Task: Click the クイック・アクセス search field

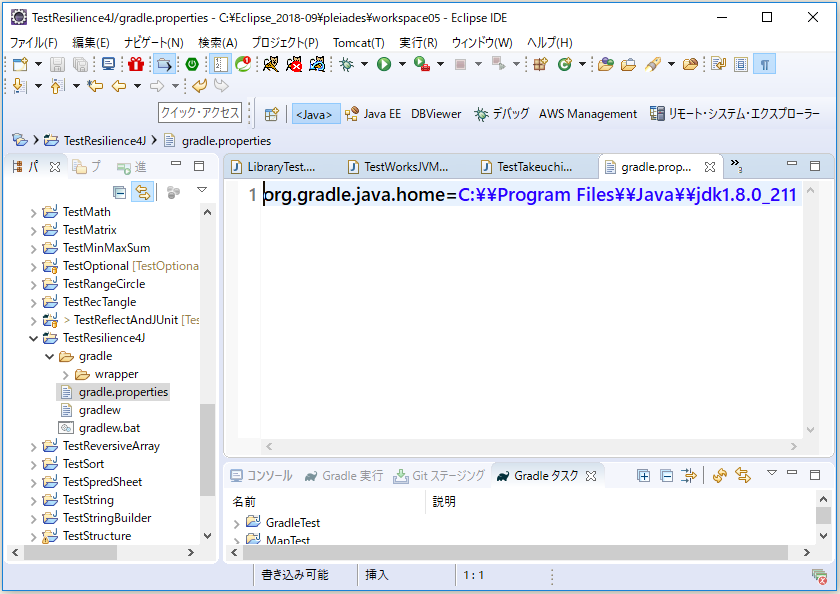Action: coord(200,112)
